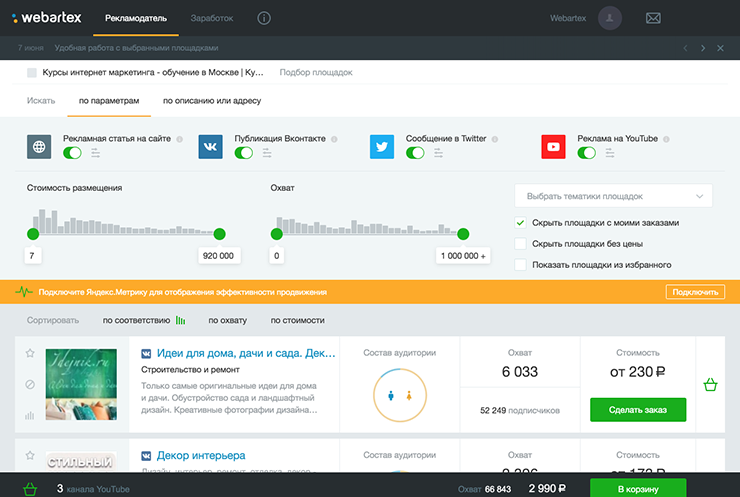Click the Idejnik listing thumbnail image

pyautogui.click(x=81, y=384)
